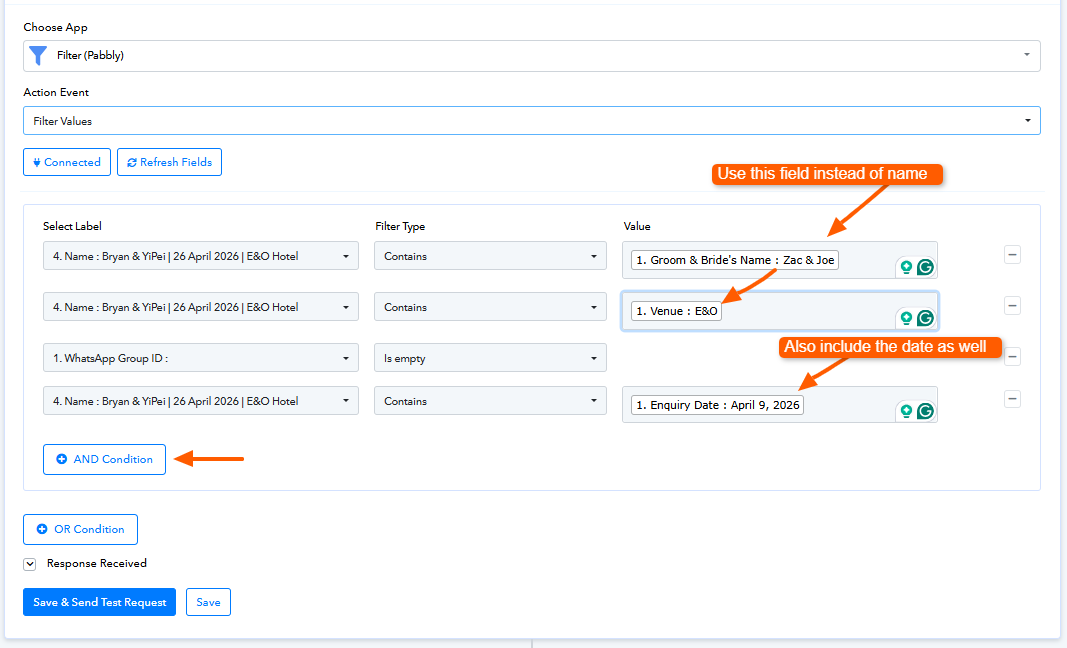Click the Groom & Bride's Name value field
The image size is (1067, 648).
tap(780, 260)
